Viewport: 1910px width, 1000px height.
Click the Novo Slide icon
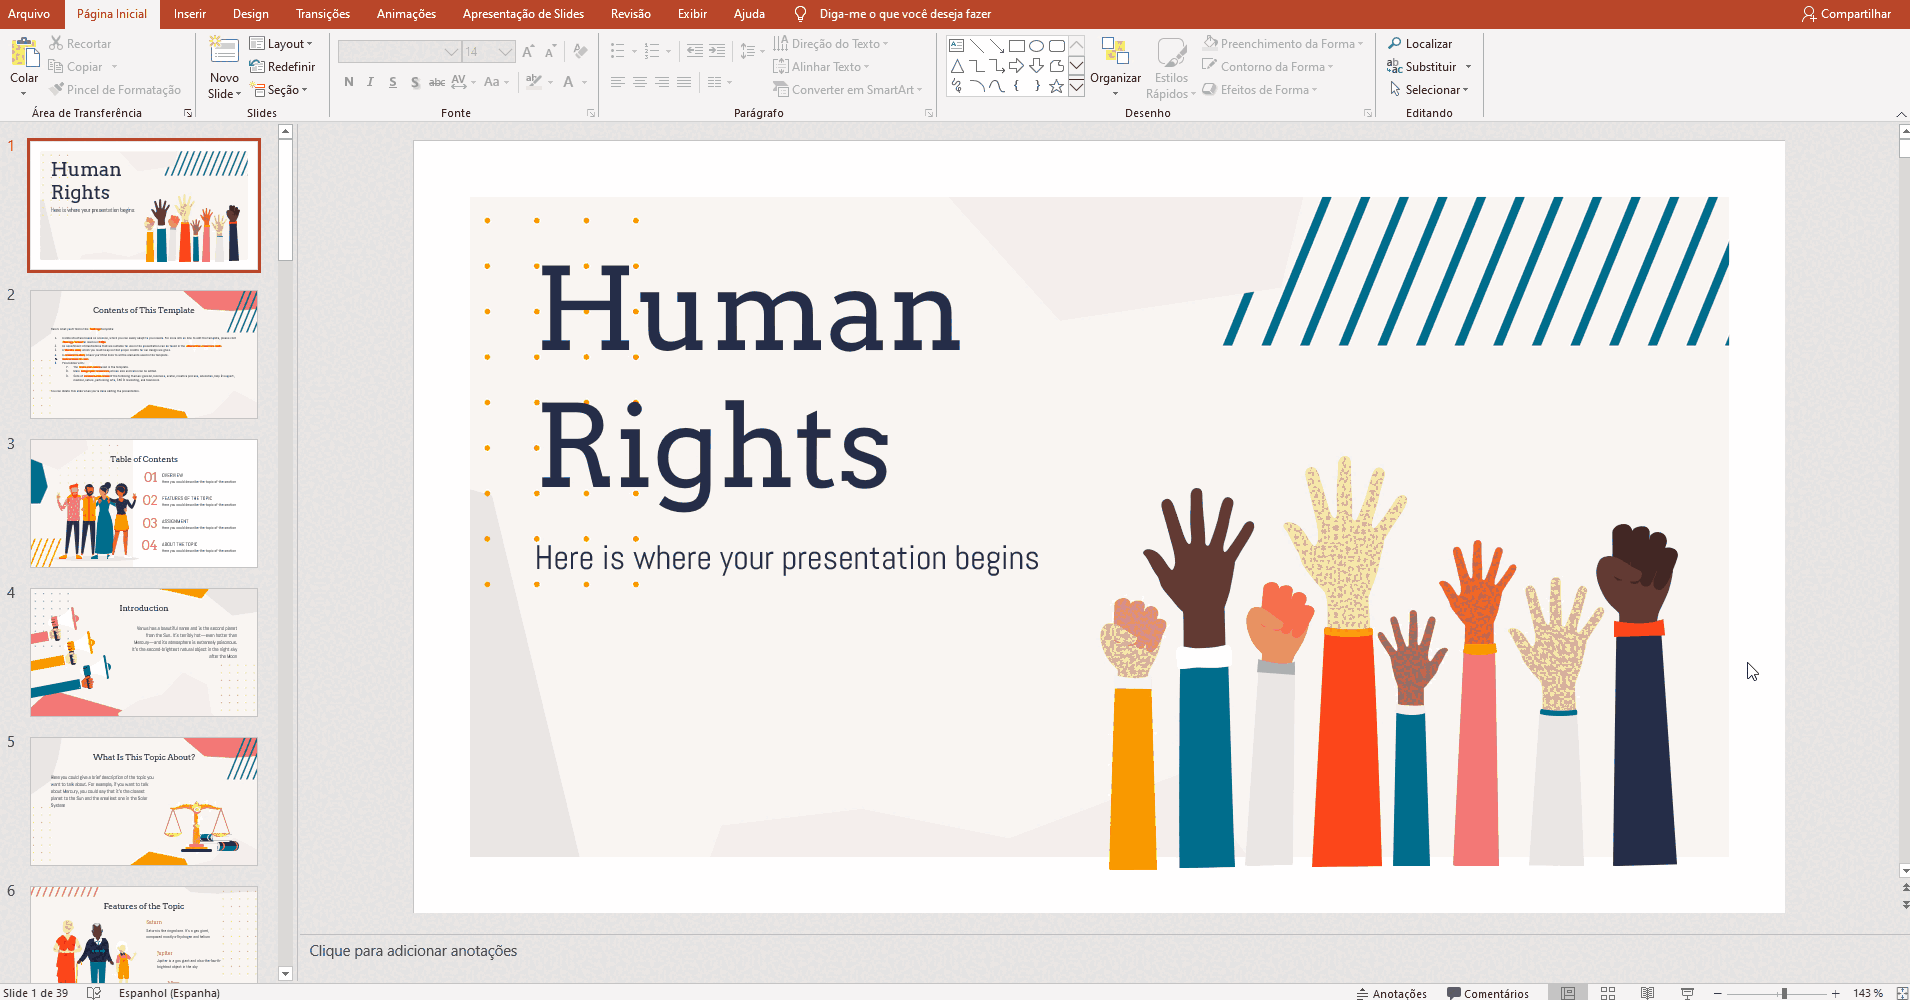click(224, 52)
